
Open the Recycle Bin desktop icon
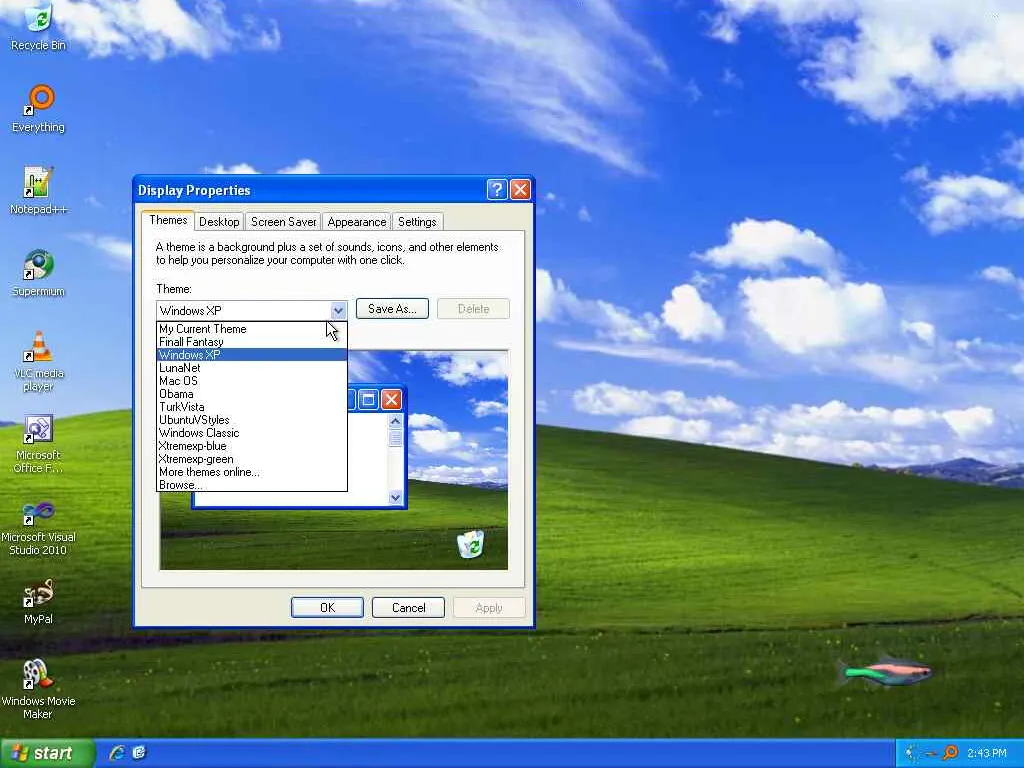coord(39,26)
